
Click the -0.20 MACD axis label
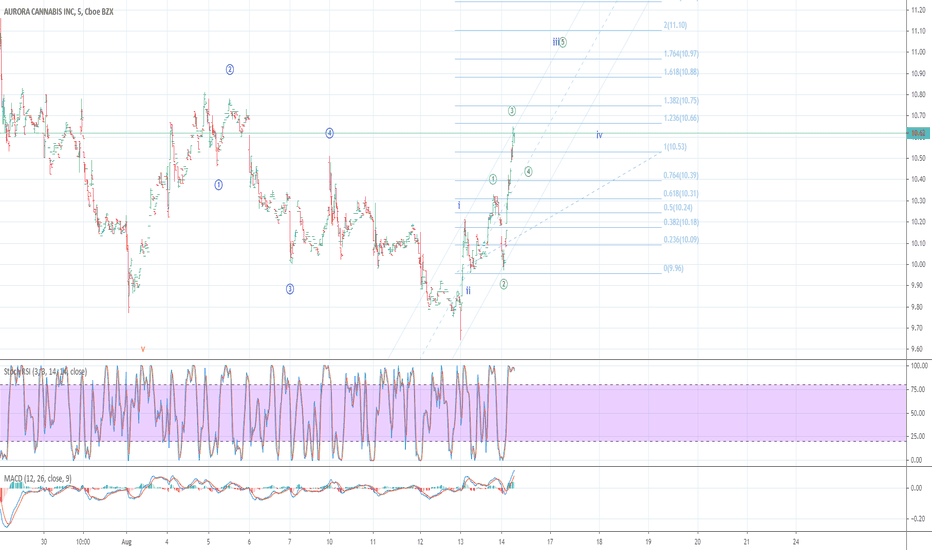(x=918, y=518)
